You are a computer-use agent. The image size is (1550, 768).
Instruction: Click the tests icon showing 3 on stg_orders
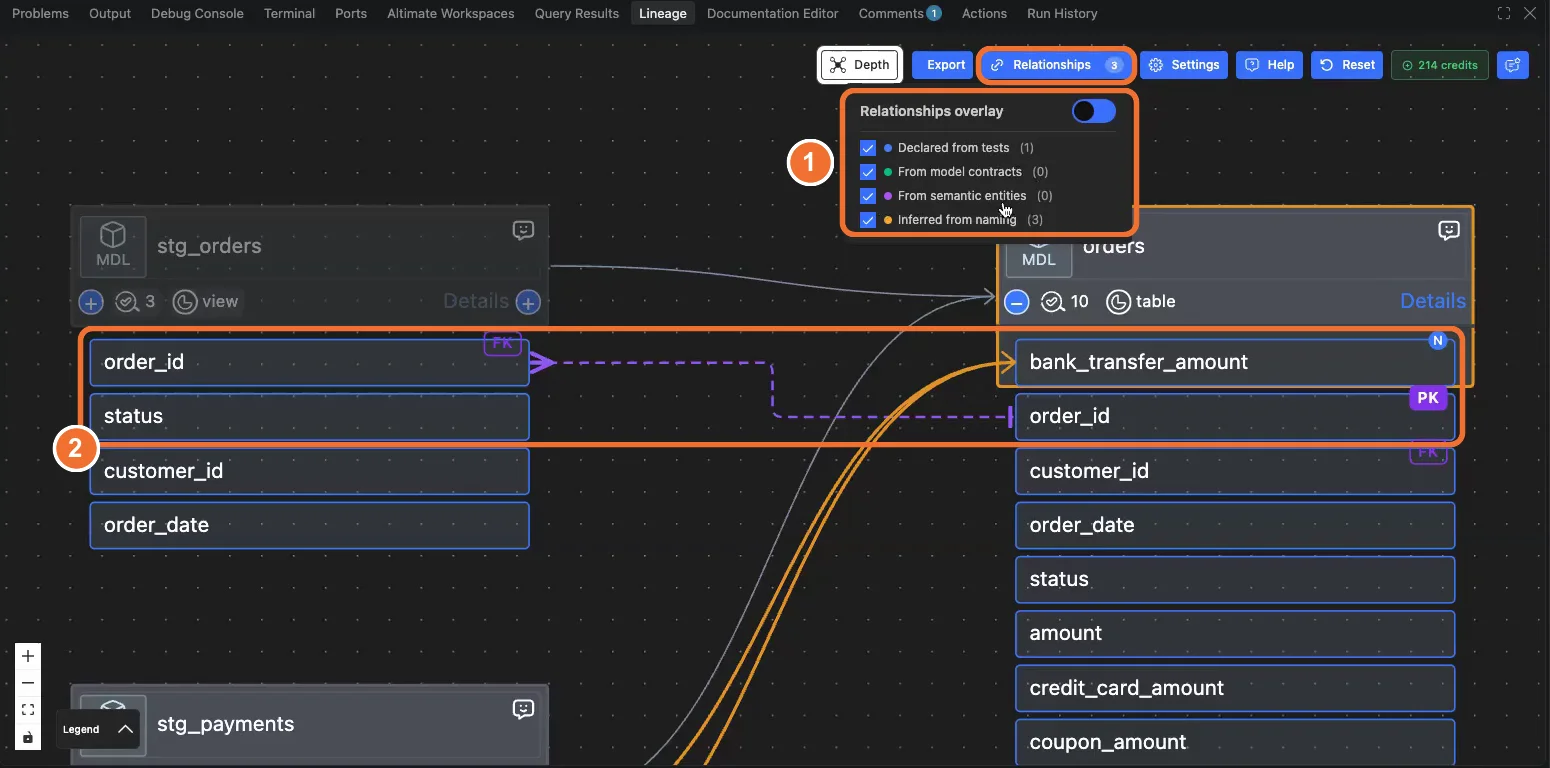click(x=127, y=302)
